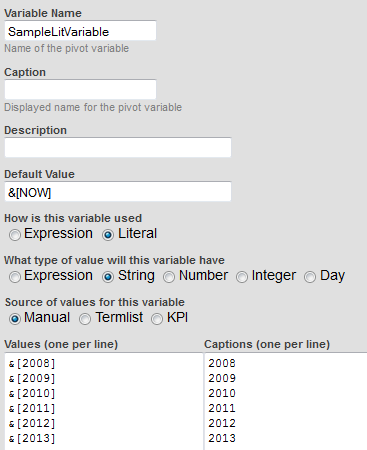
Task: Click the 2010 caption line
Action: point(222,393)
